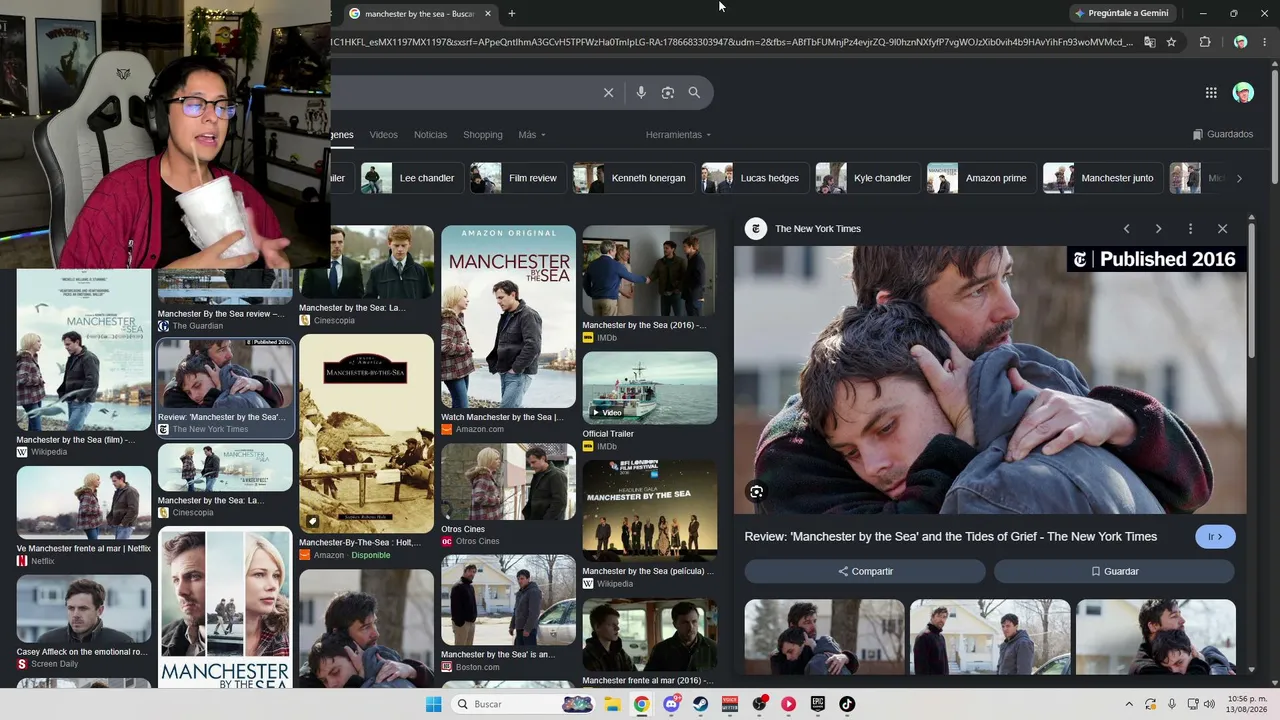This screenshot has width=1280, height=720.
Task: Open the large preview image of the hug
Action: click(990, 380)
